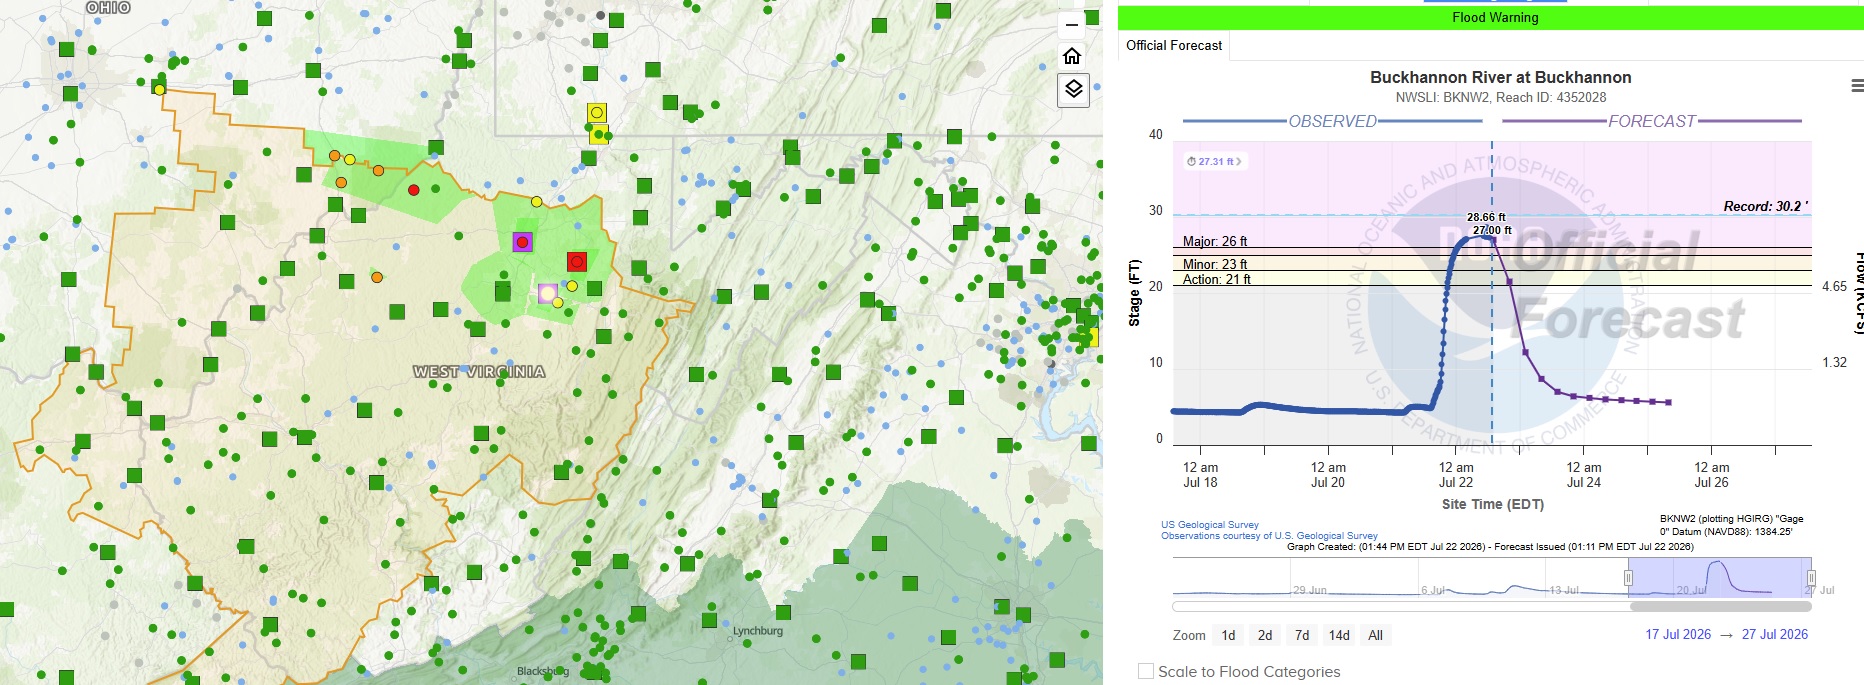Select the 7d zoom option

pos(1302,635)
